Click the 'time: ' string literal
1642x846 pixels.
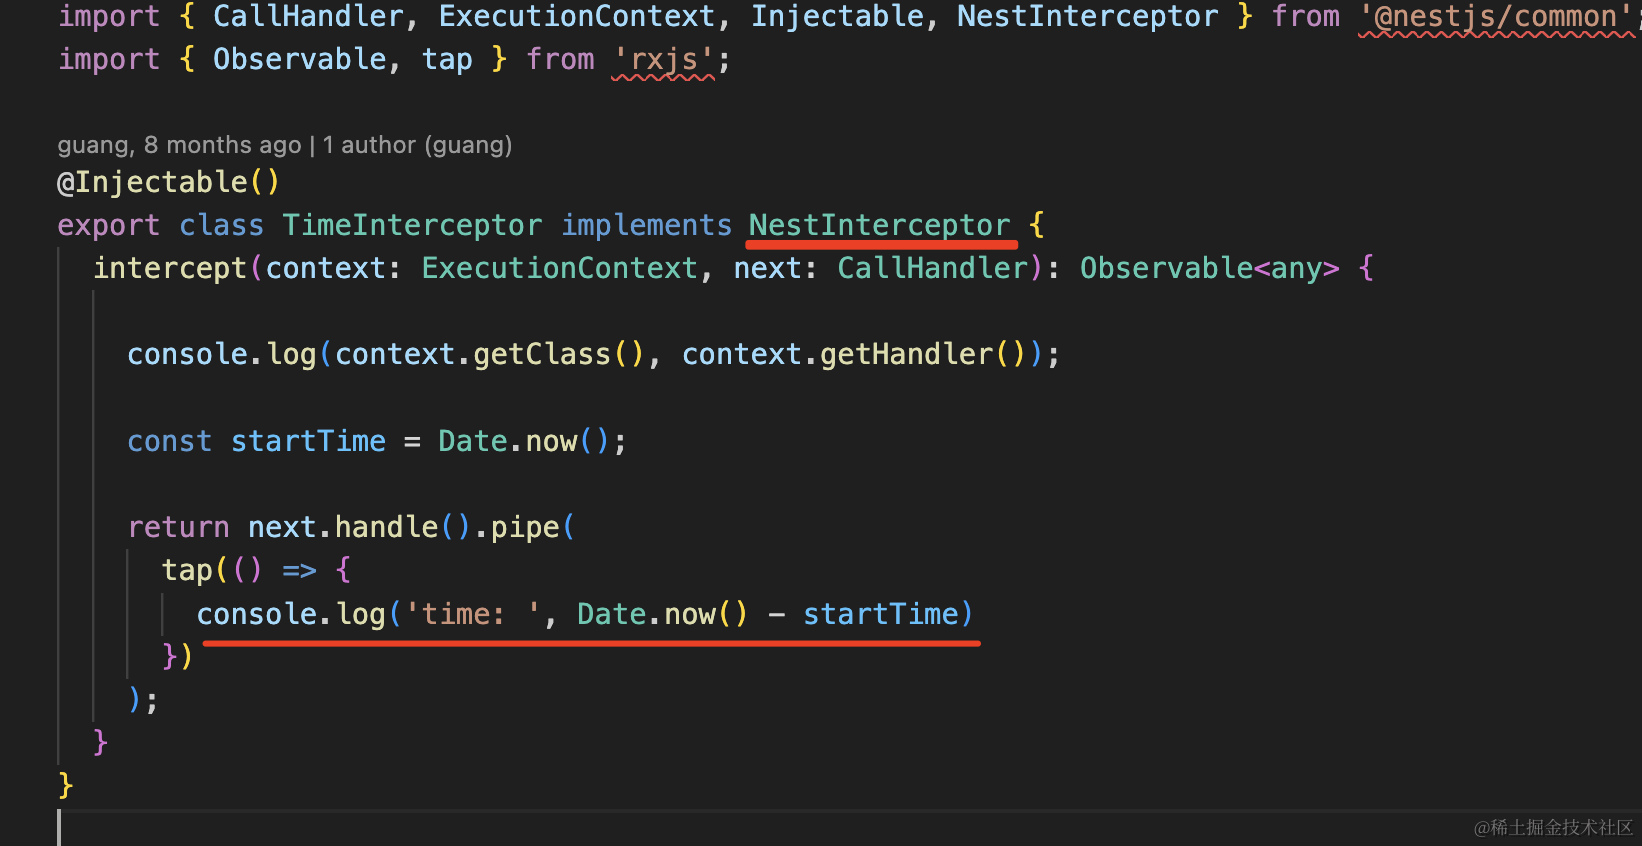pos(472,614)
